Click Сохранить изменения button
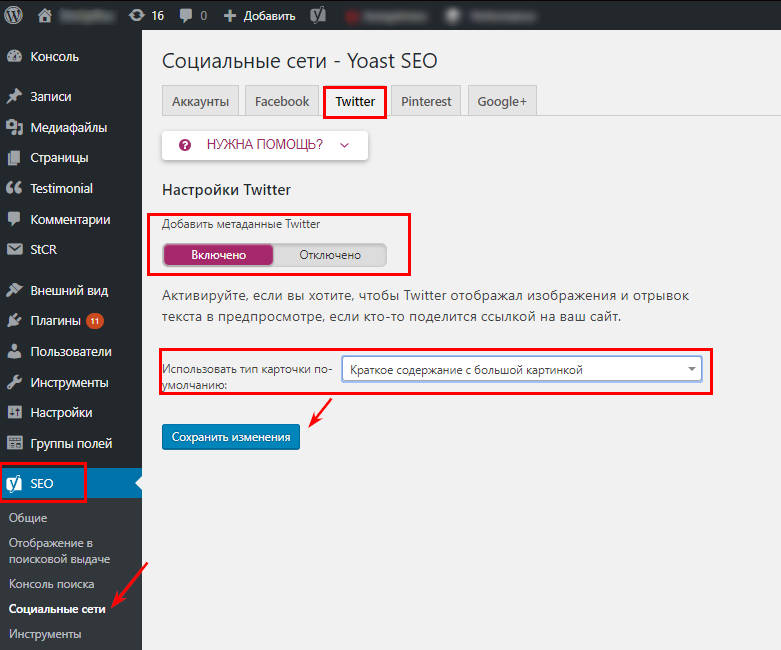The width and height of the screenshot is (781, 650). pyautogui.click(x=231, y=437)
